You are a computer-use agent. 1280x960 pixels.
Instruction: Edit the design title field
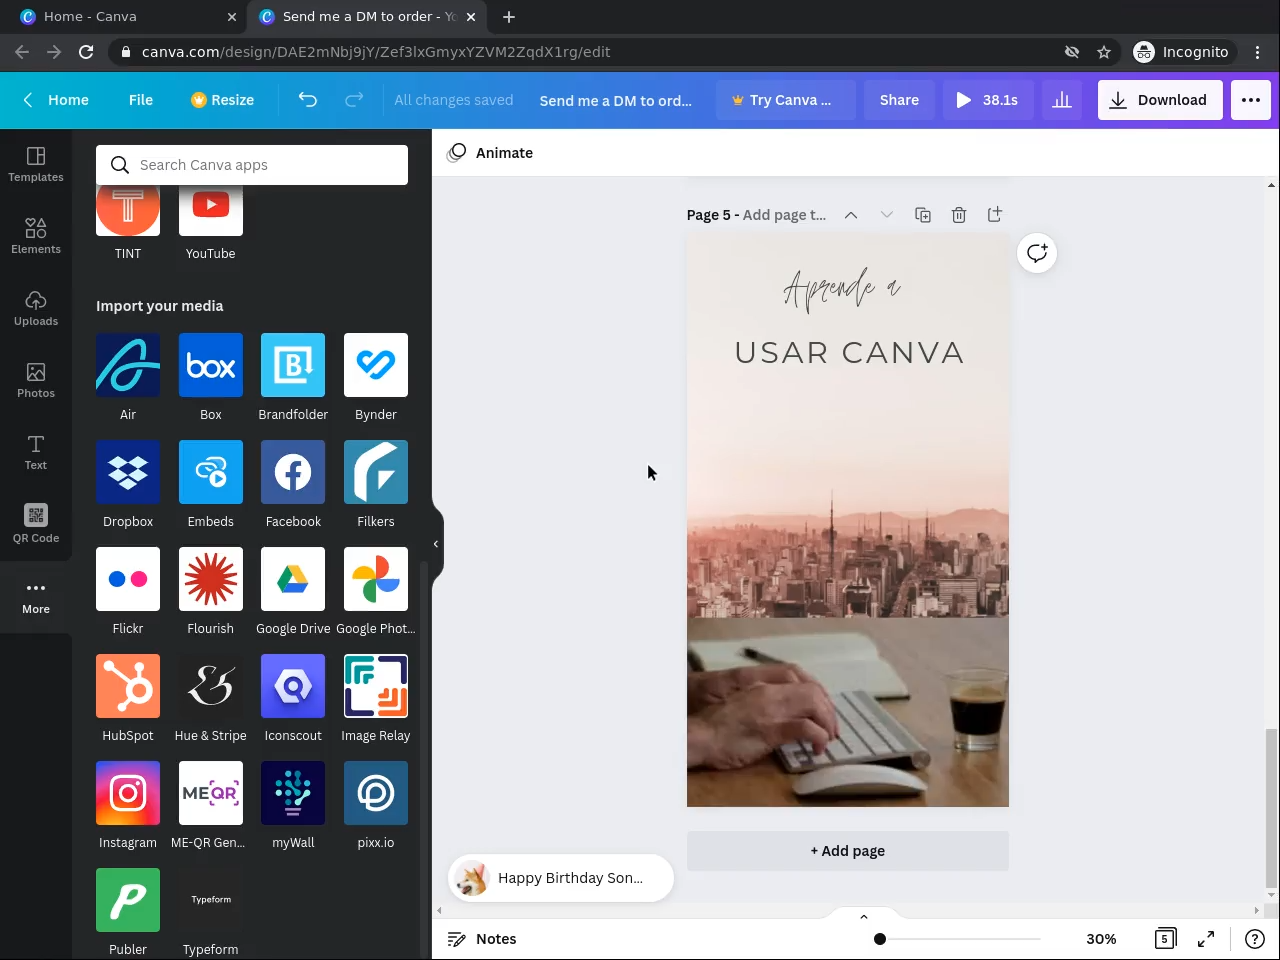point(616,100)
